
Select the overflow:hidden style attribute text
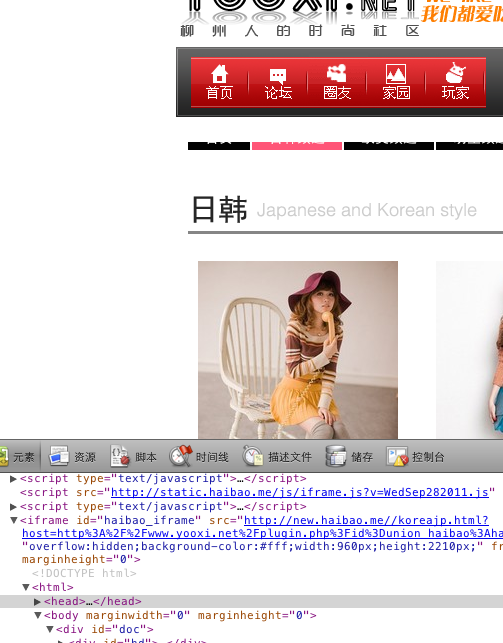(254, 546)
